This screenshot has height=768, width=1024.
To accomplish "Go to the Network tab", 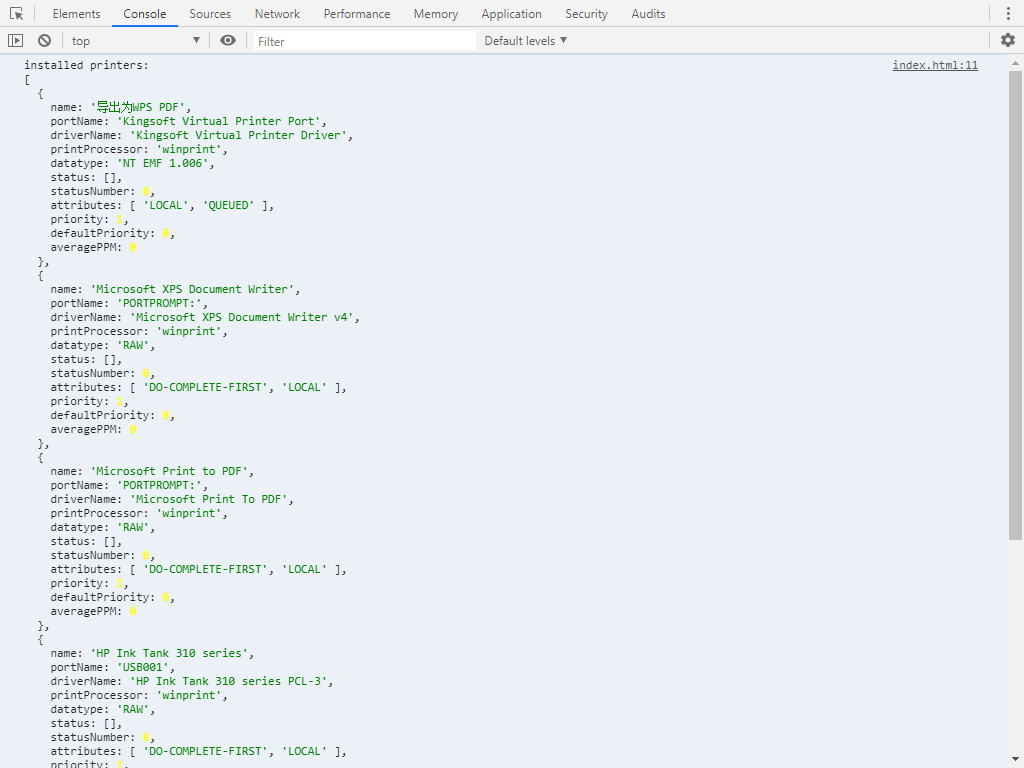I will click(x=277, y=14).
